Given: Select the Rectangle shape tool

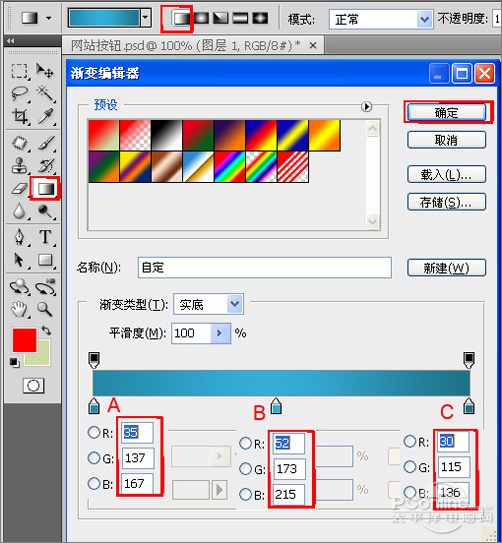Looking at the screenshot, I should [45, 260].
